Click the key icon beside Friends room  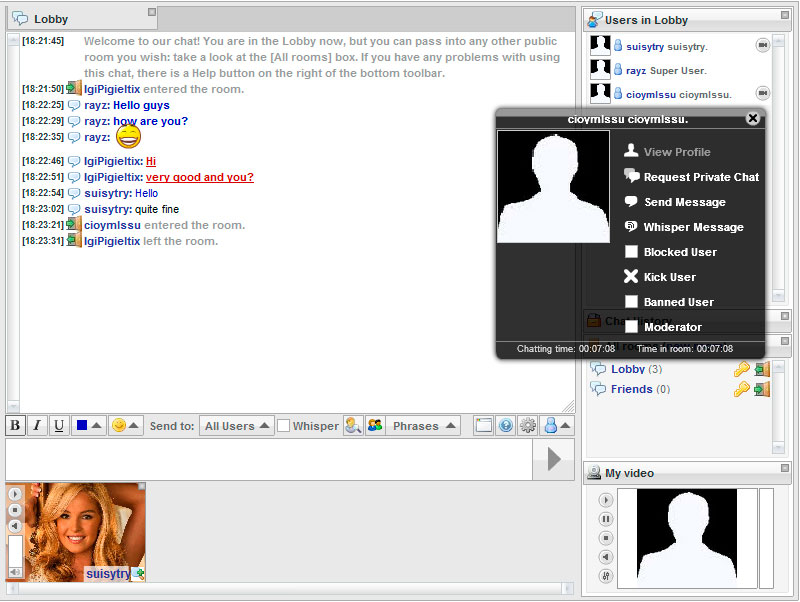(x=741, y=389)
